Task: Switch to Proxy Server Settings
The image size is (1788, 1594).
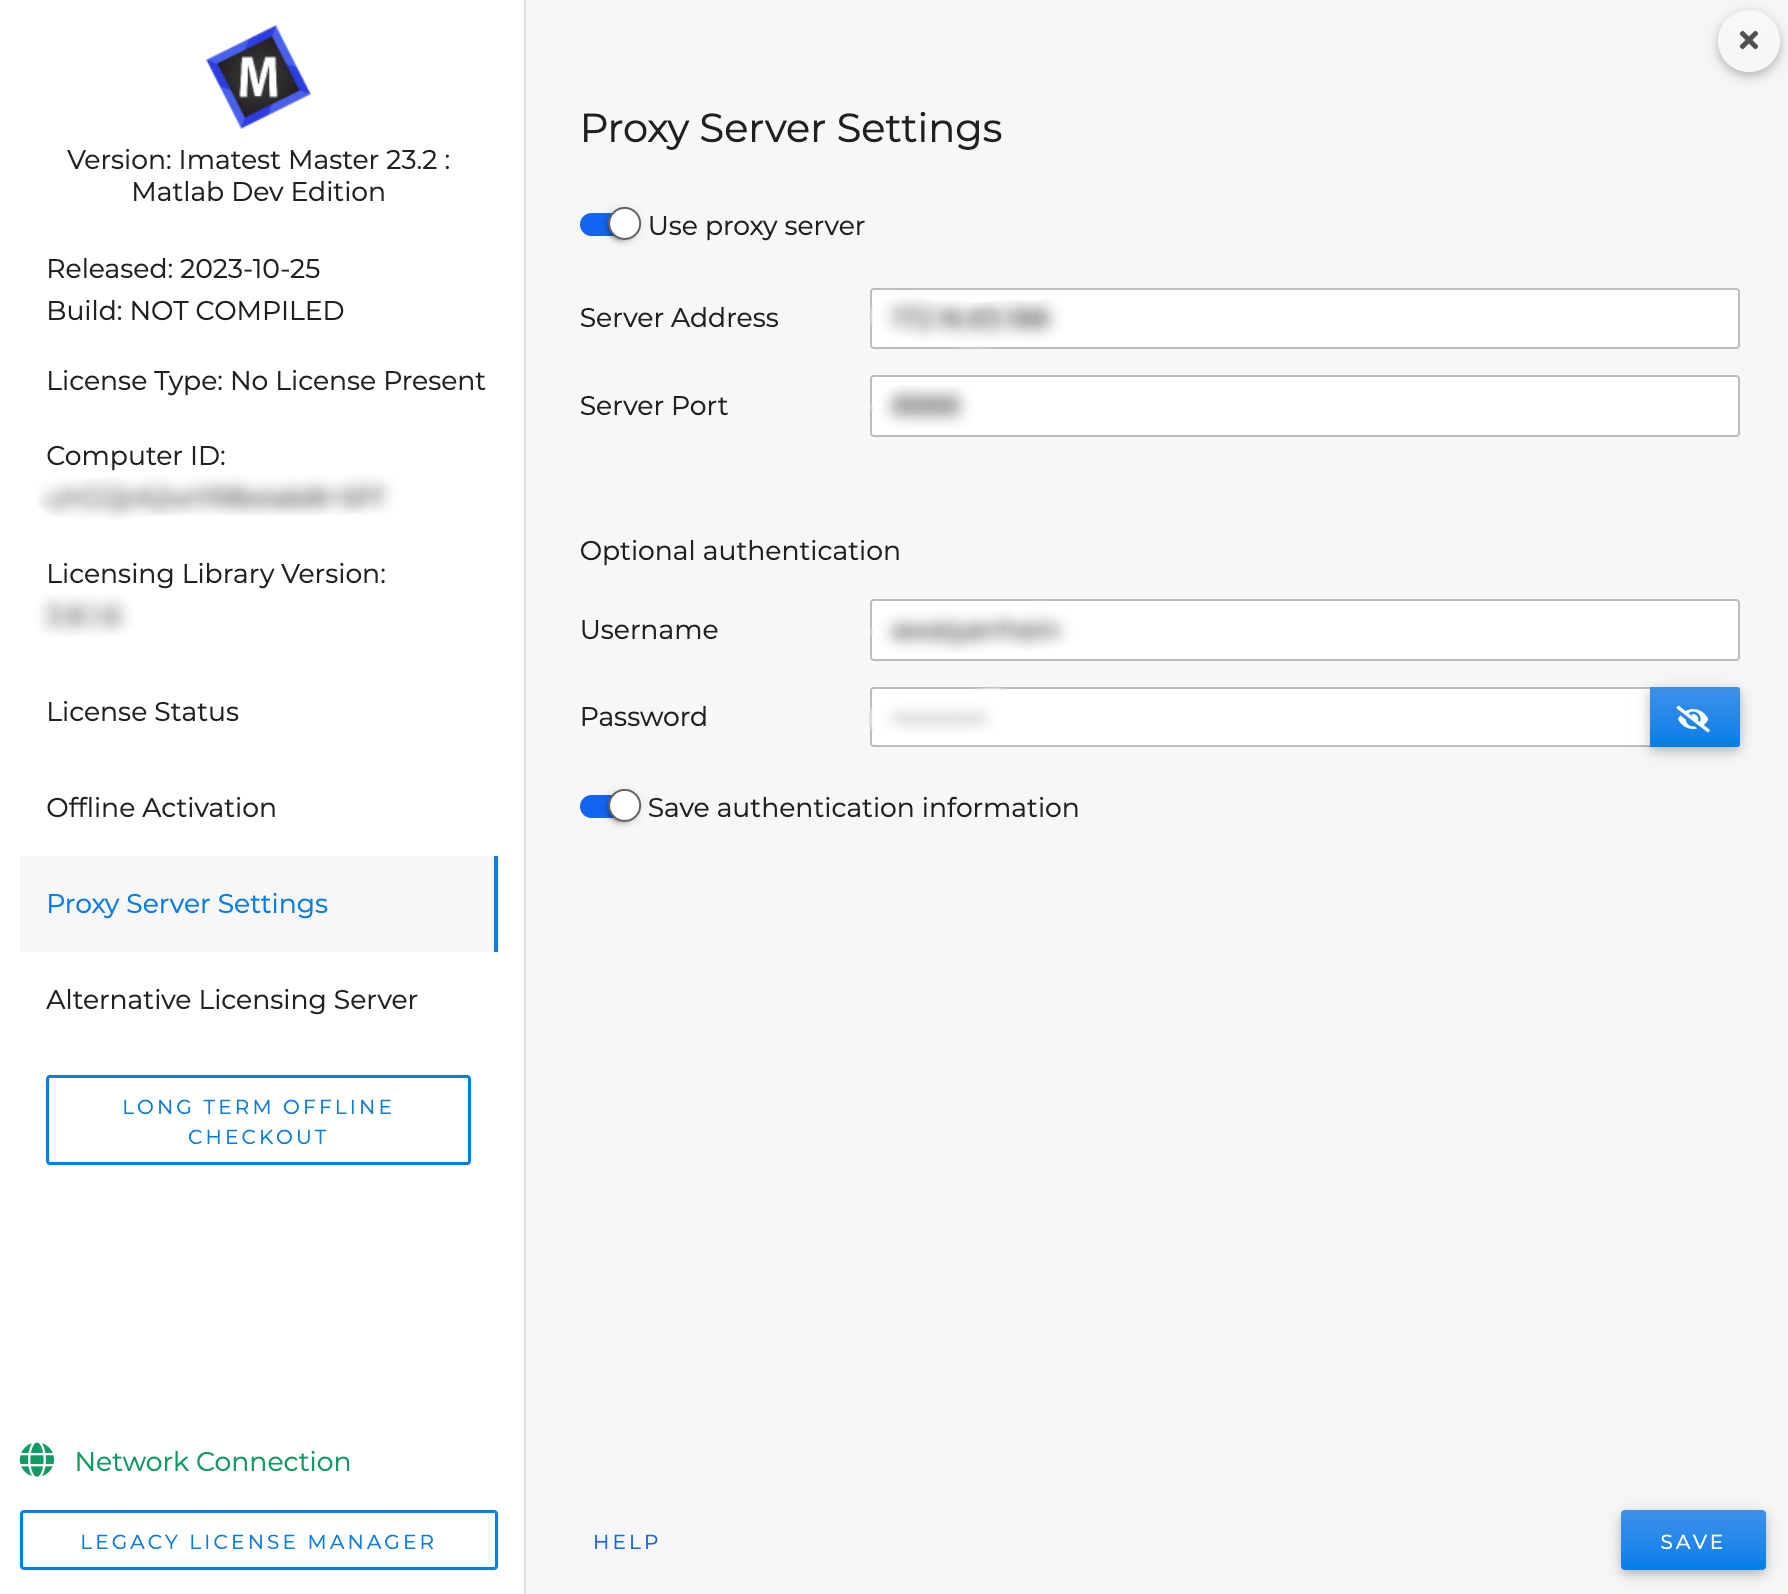Action: point(187,903)
